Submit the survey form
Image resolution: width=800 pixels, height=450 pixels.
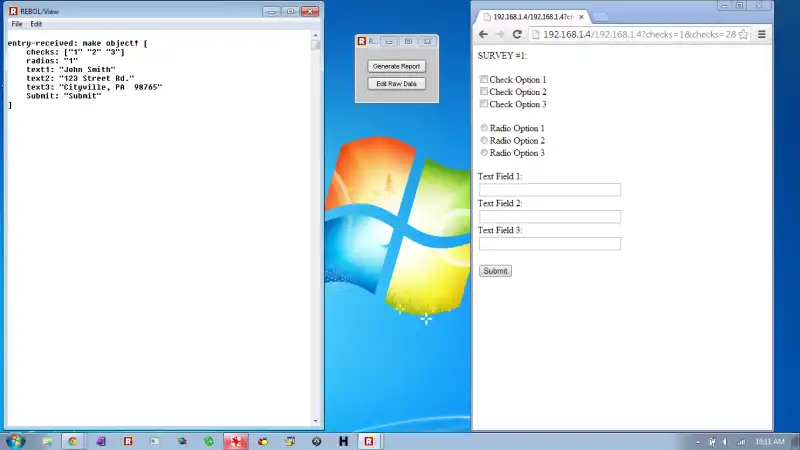pos(495,271)
